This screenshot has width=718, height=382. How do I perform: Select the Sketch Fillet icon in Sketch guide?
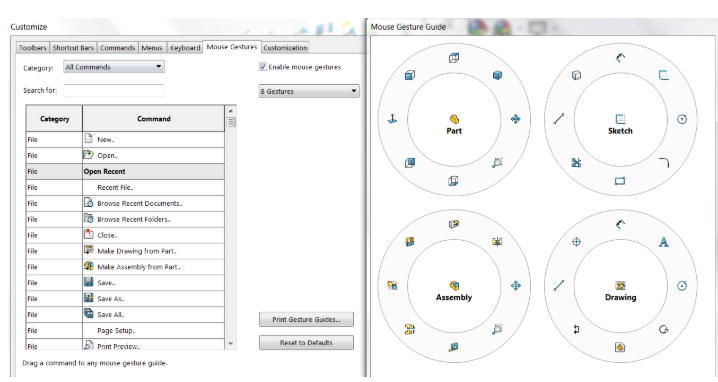664,163
